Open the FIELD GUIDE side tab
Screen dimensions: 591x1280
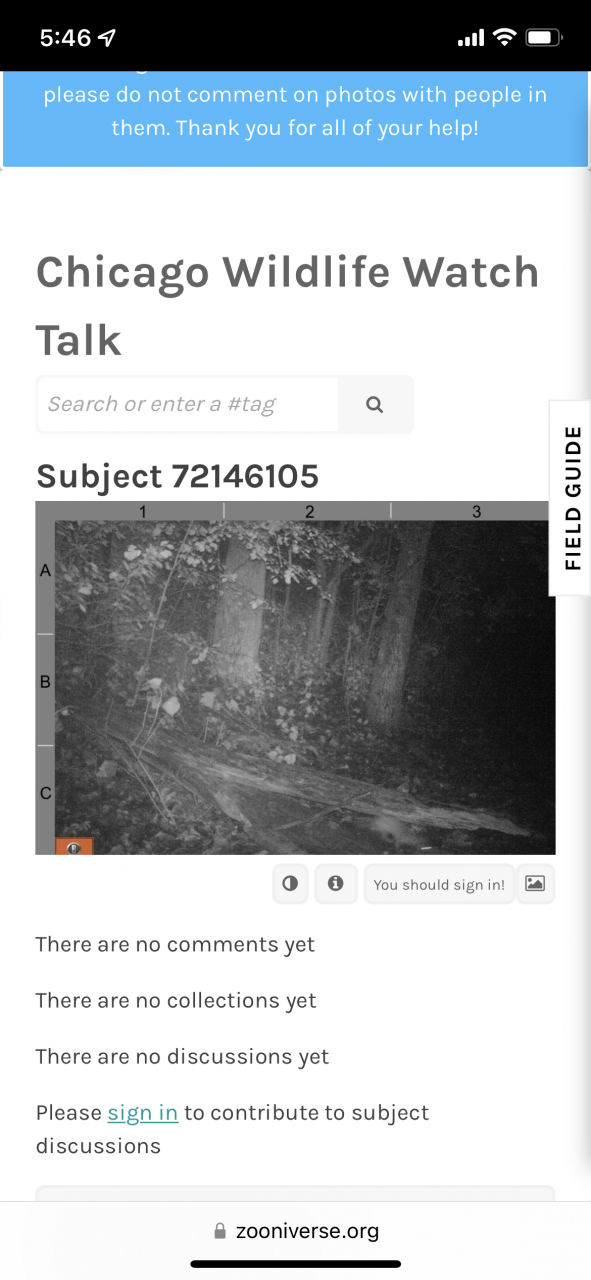tap(572, 498)
